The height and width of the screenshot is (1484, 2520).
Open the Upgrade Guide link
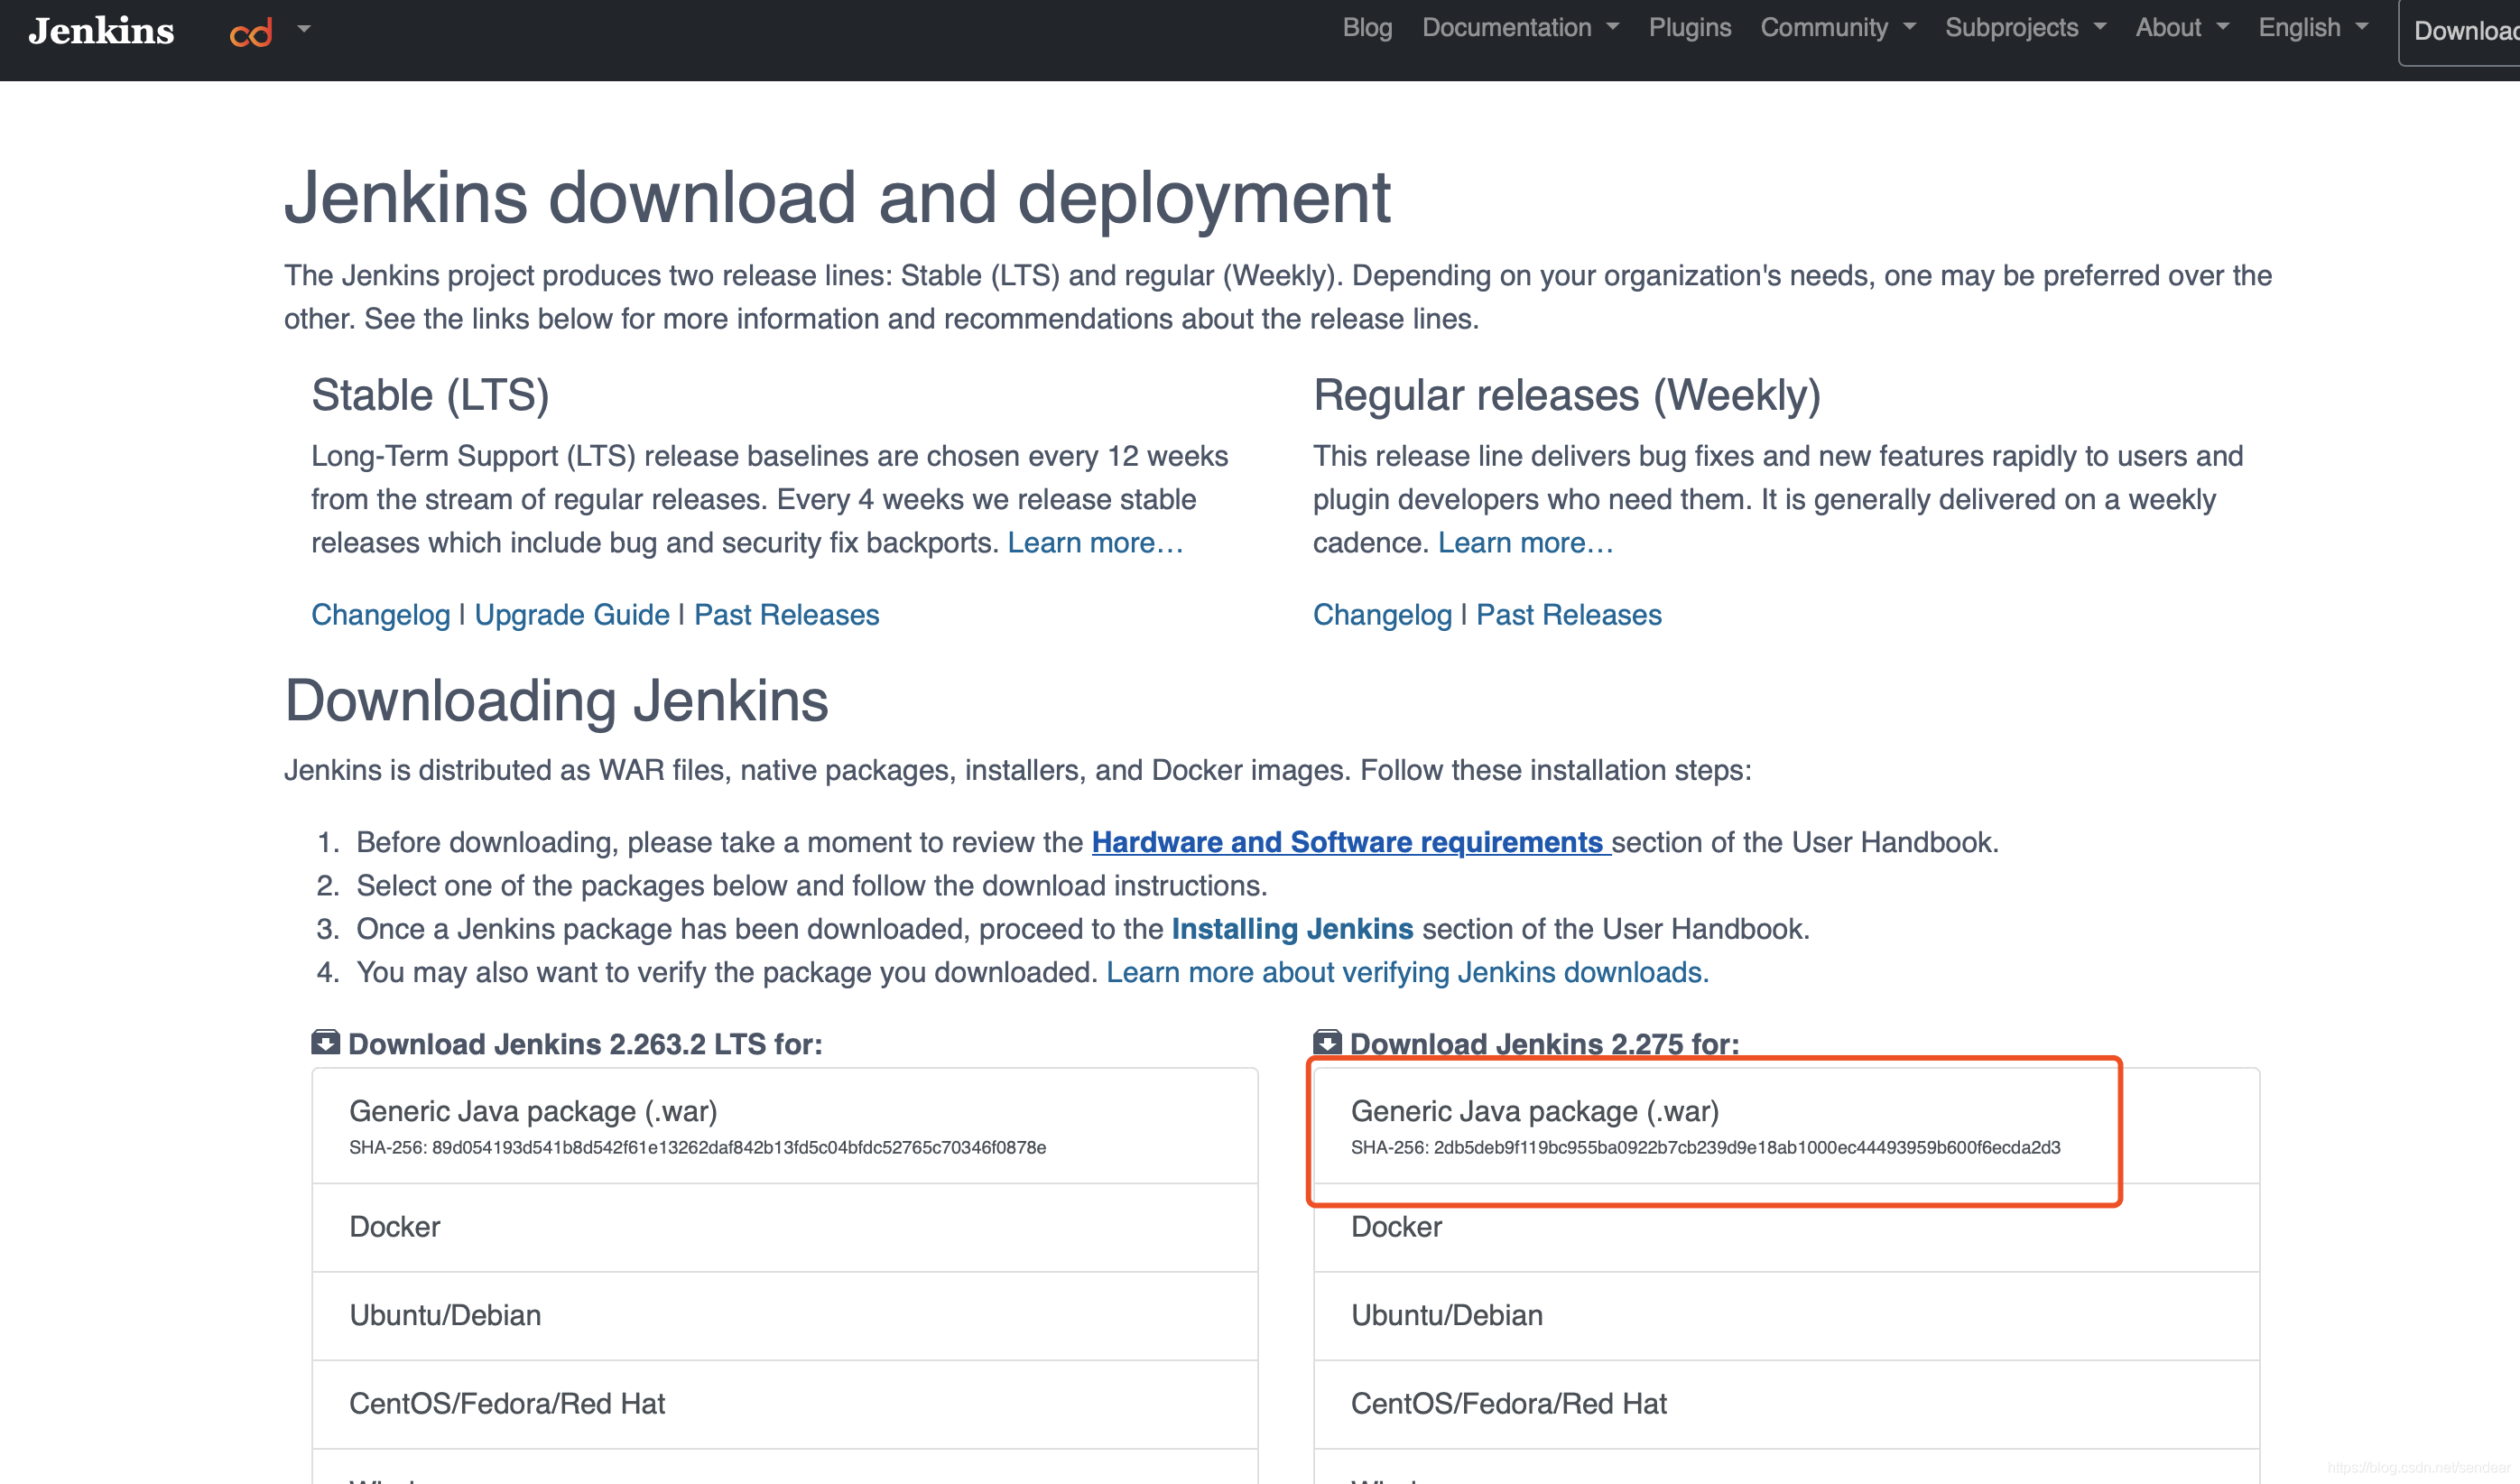(572, 615)
